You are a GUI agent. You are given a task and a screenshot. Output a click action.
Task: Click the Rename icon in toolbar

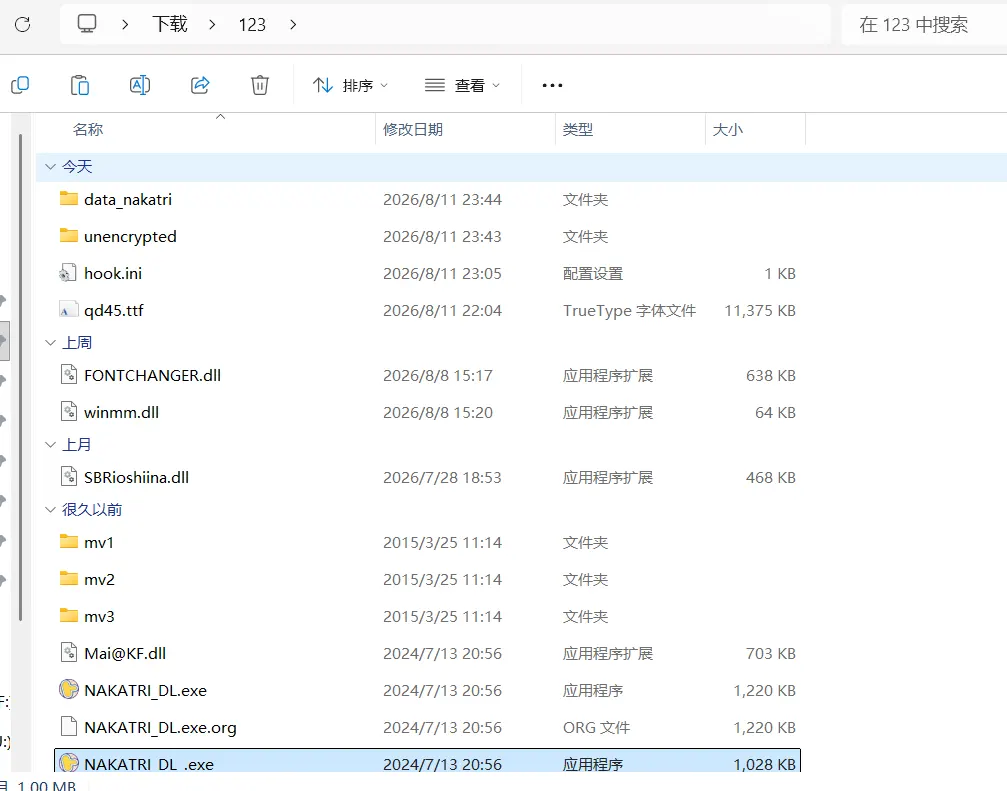coord(140,85)
